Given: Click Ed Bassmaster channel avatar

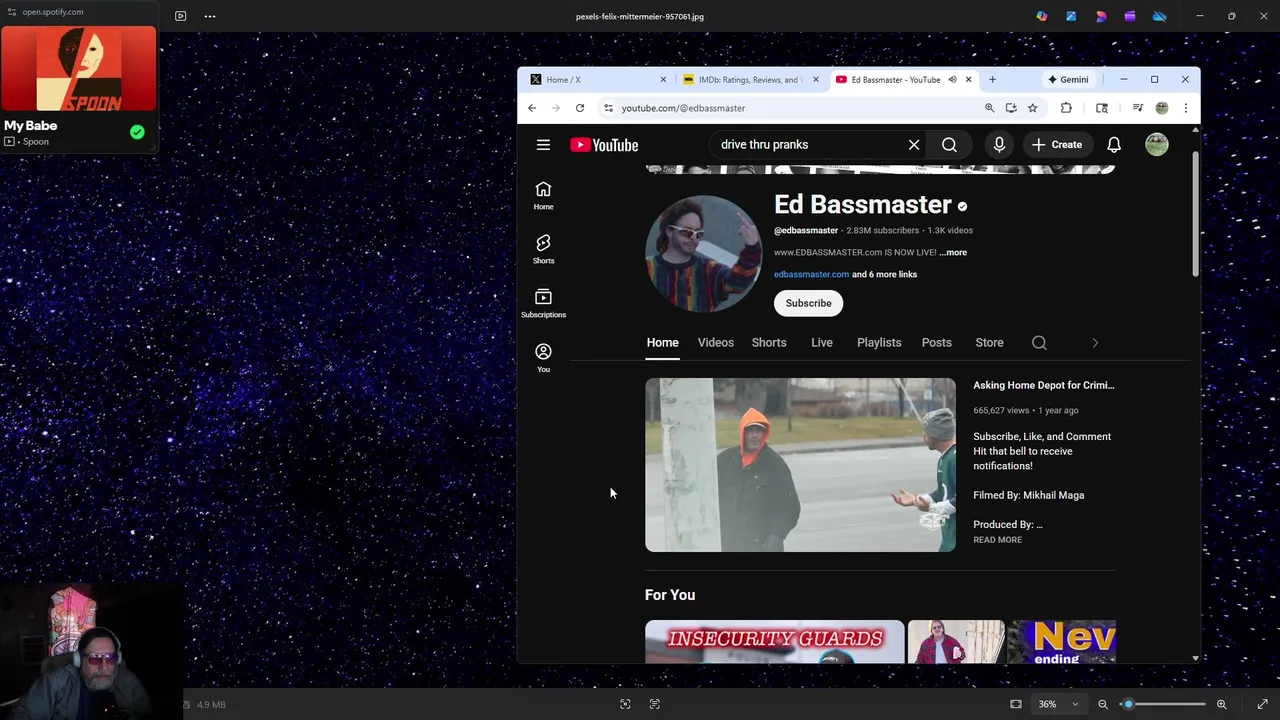Looking at the screenshot, I should click(x=703, y=254).
